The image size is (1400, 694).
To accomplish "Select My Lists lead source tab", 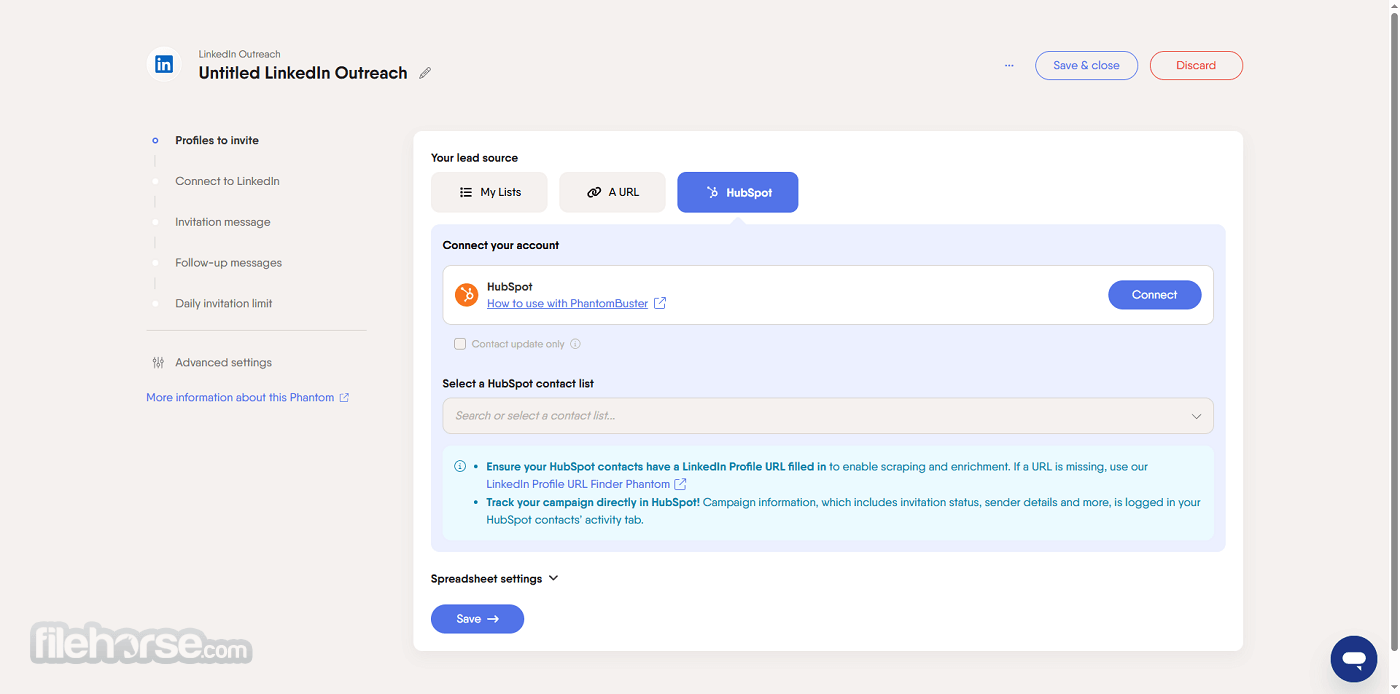I will coord(489,192).
